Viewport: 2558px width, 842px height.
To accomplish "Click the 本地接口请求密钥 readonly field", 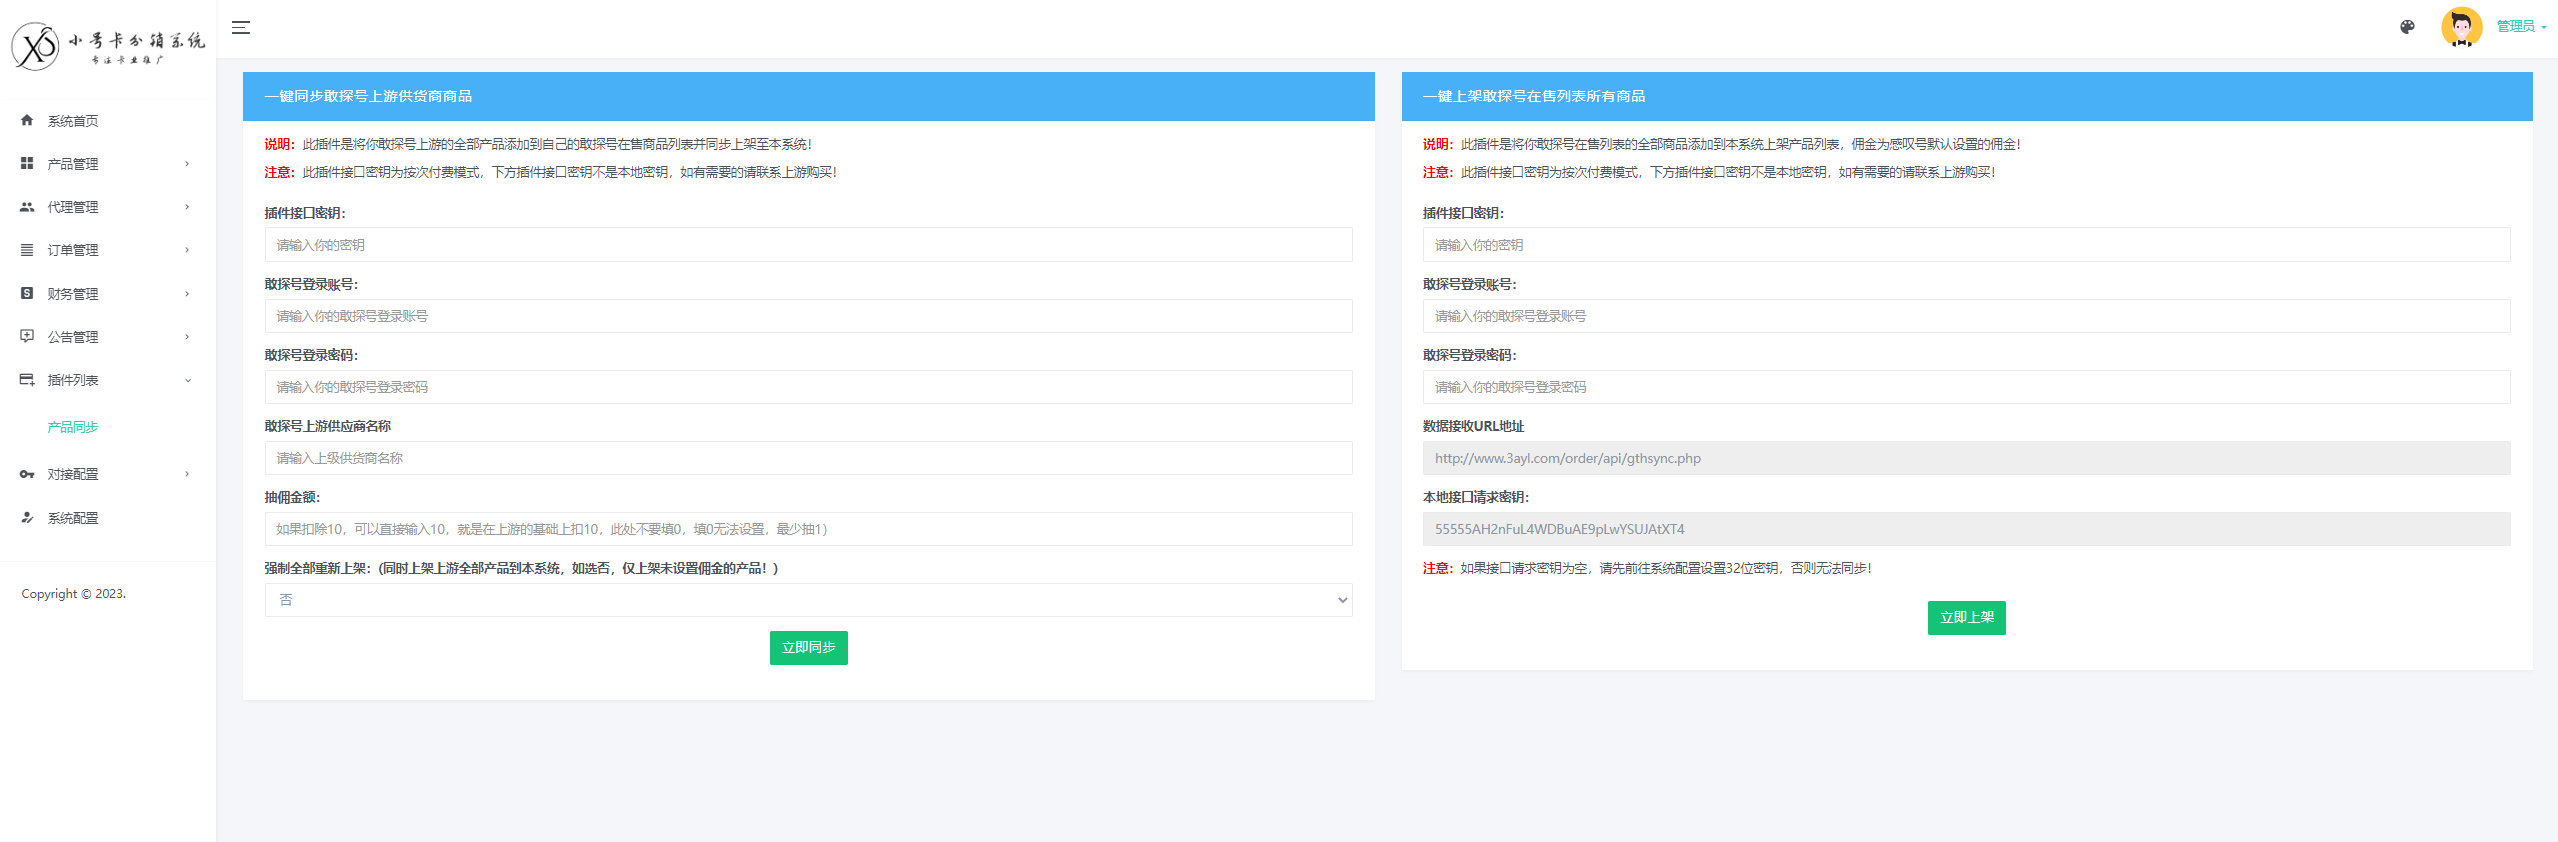I will tap(1966, 529).
